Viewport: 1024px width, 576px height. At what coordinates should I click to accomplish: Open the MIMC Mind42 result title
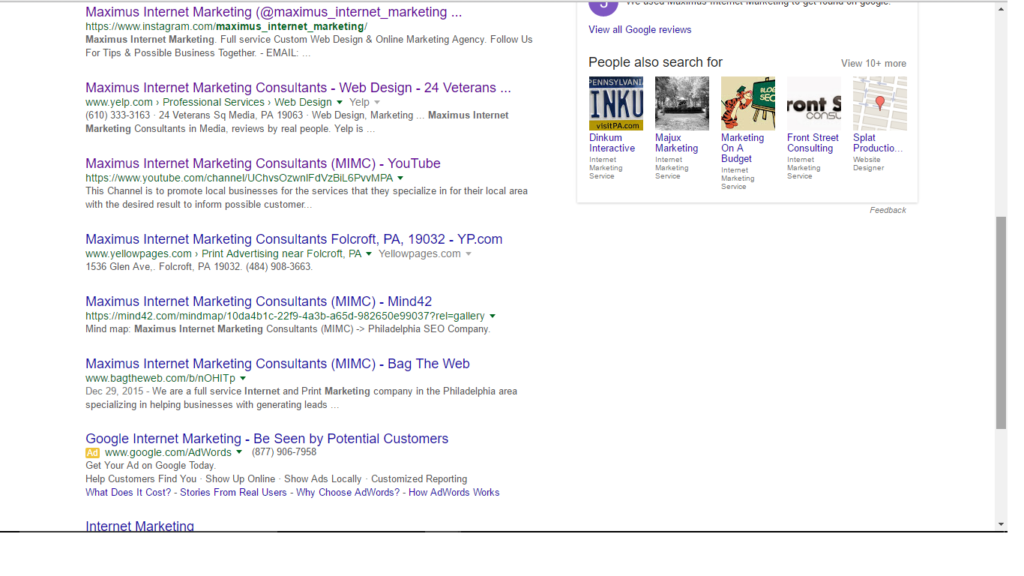coord(259,301)
